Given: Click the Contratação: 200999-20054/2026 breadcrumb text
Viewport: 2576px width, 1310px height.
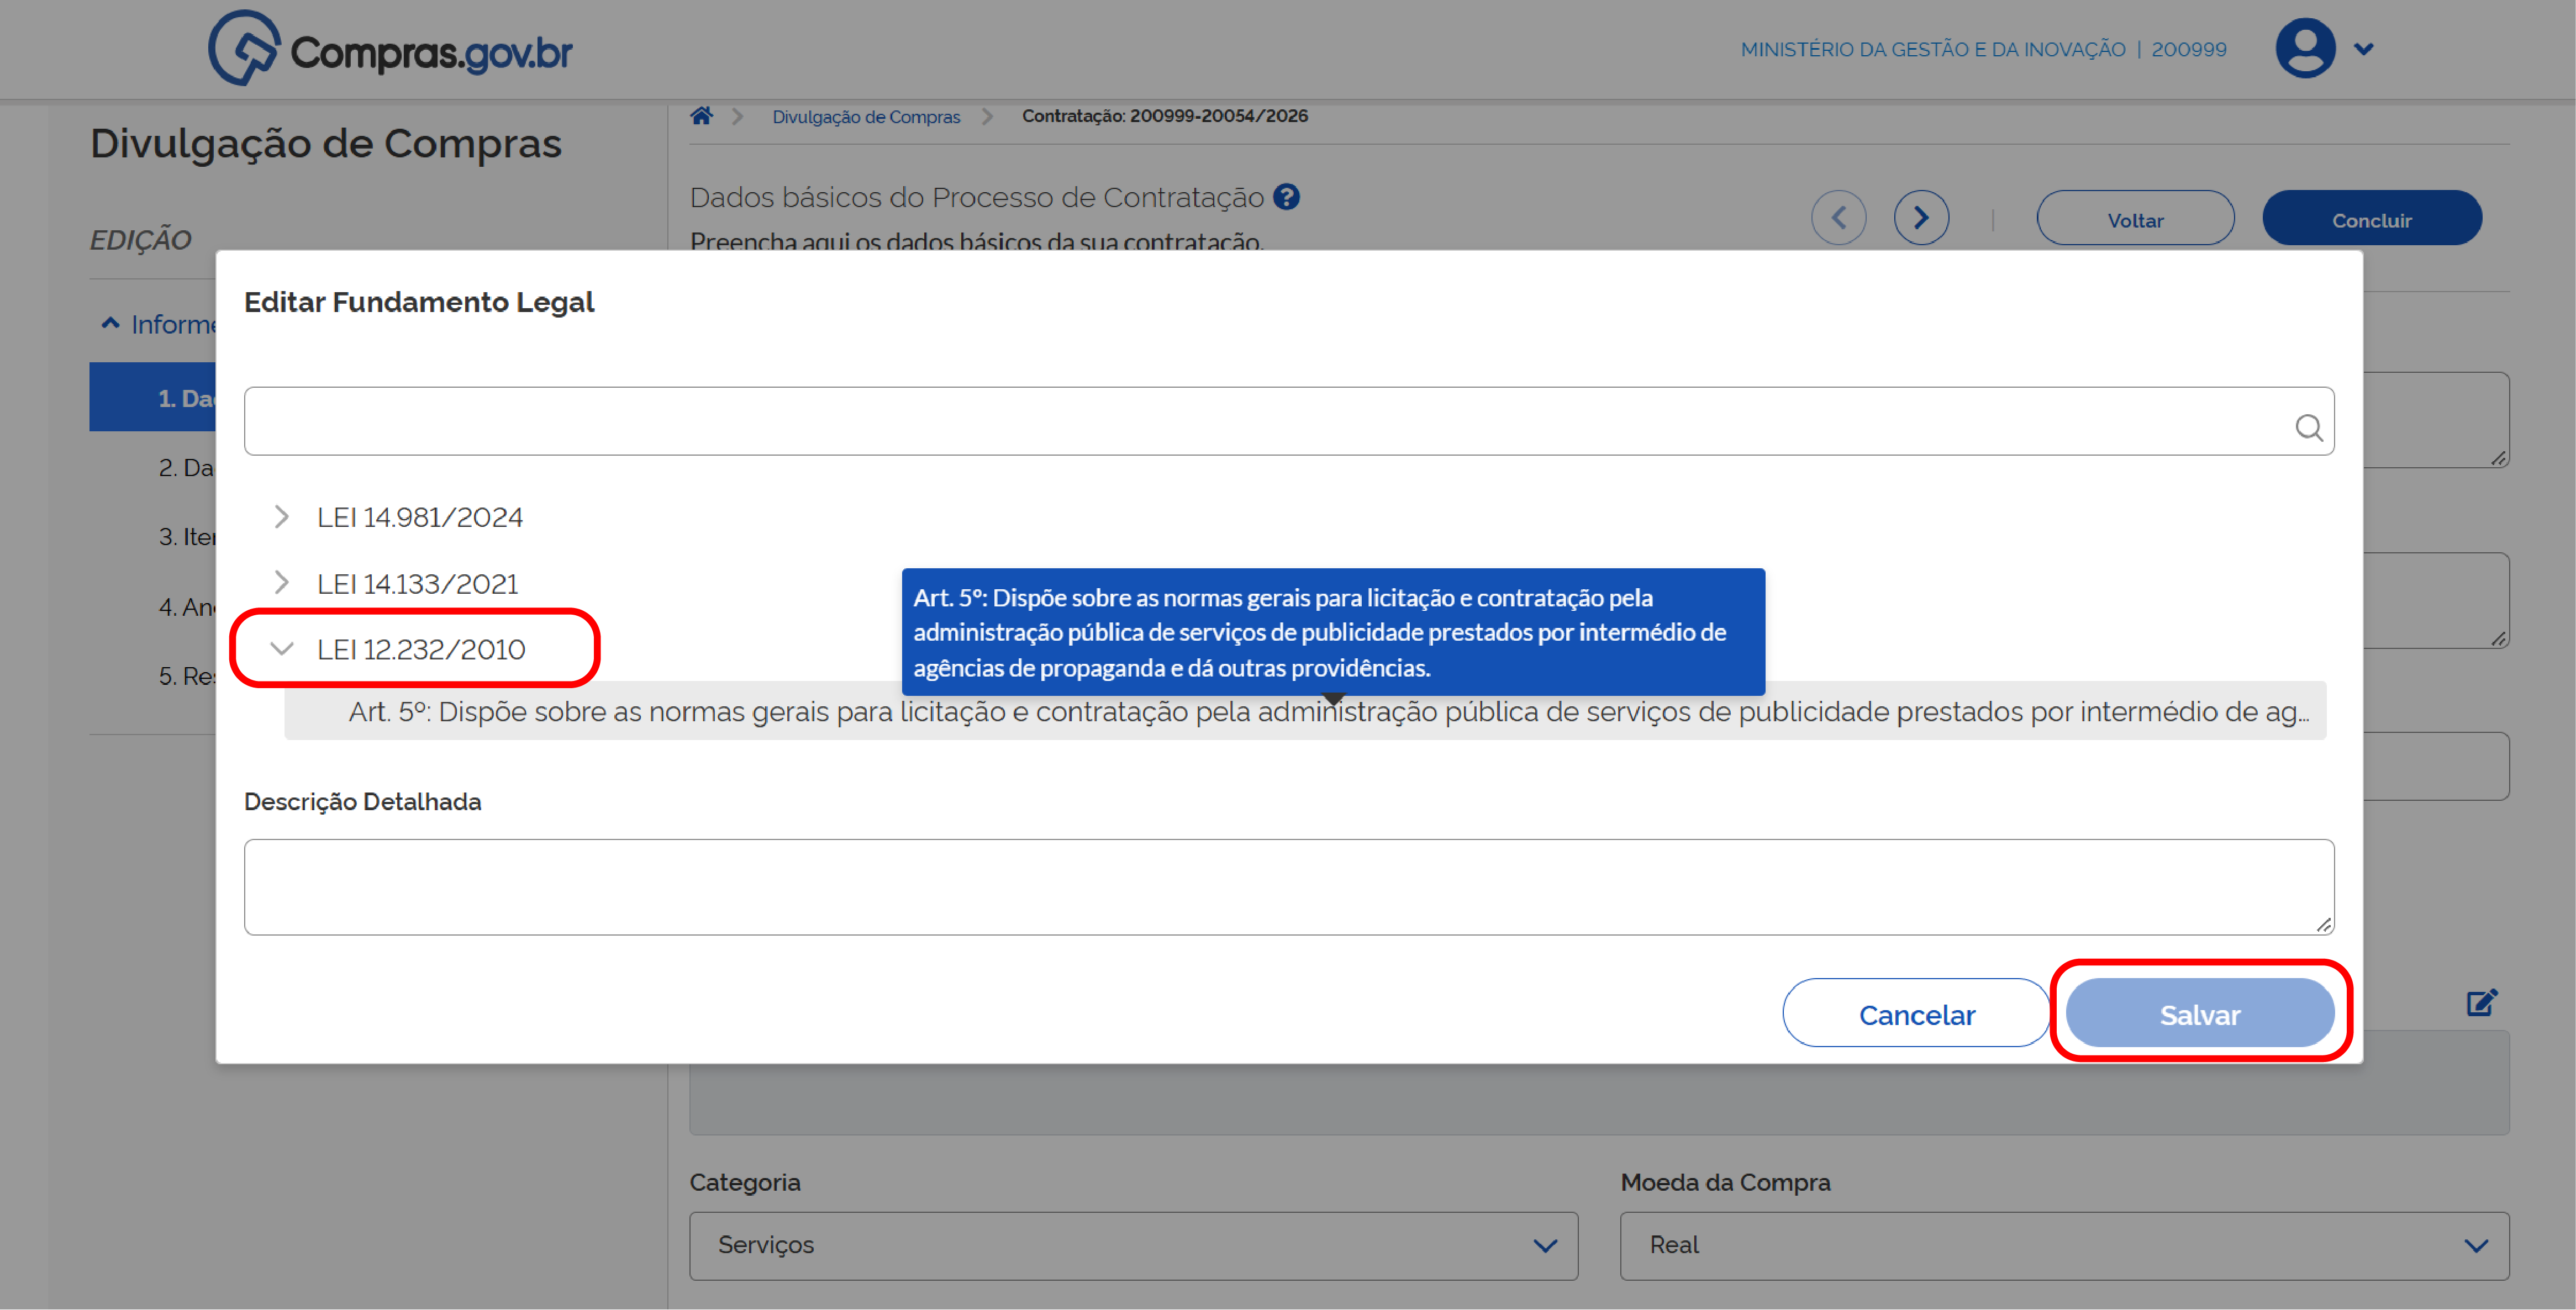Looking at the screenshot, I should [x=1164, y=116].
